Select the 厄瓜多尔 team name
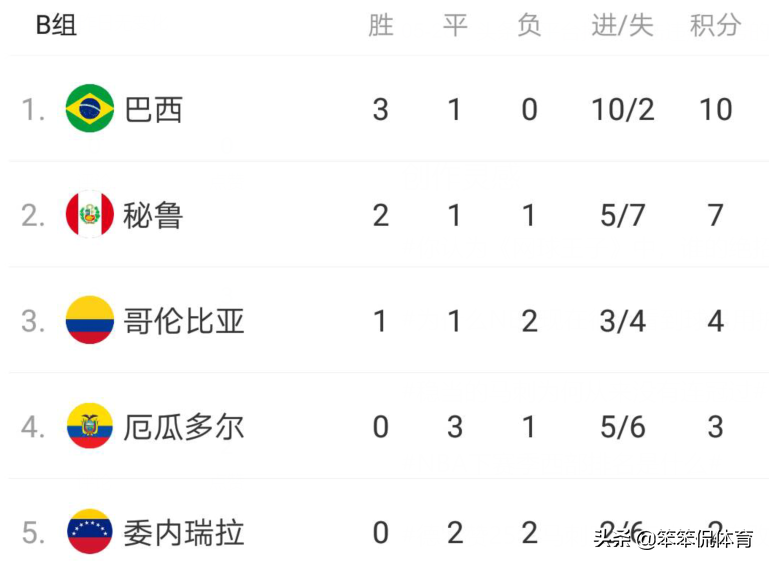 [x=183, y=427]
